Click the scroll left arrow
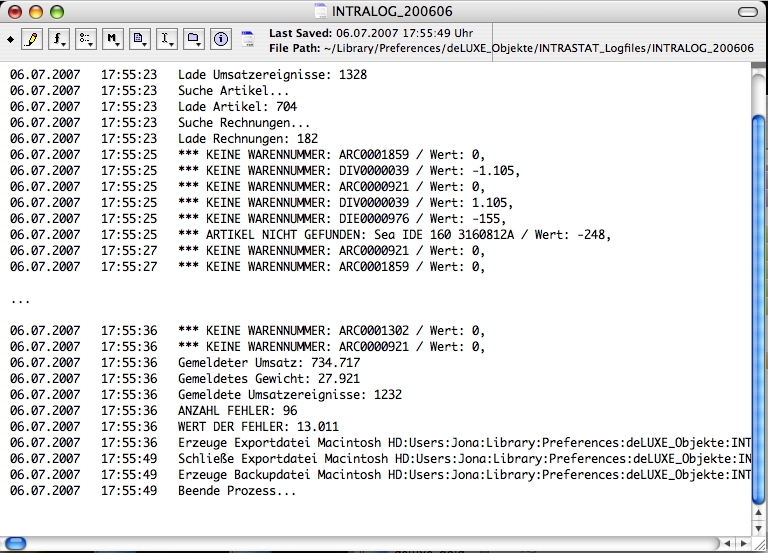Image resolution: width=768 pixels, height=553 pixels. point(726,544)
